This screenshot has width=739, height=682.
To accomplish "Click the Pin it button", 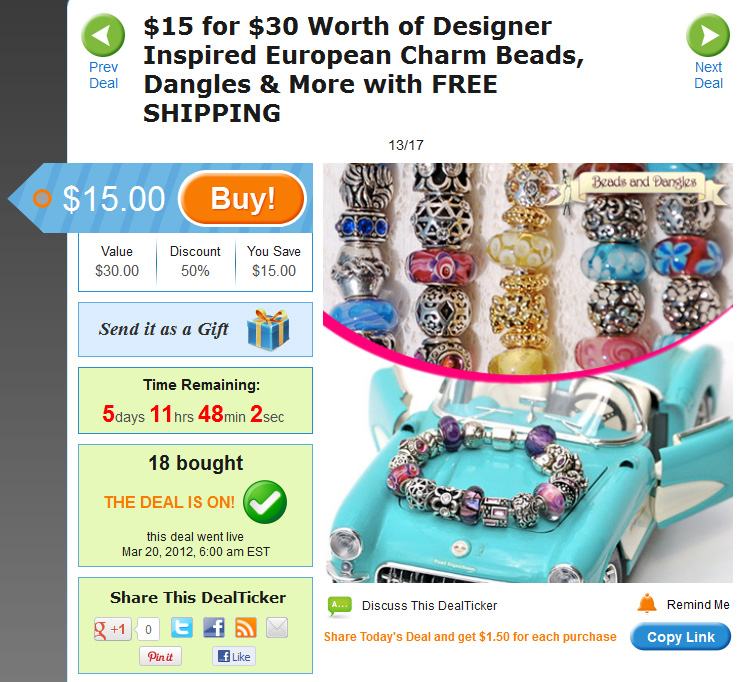I will click(160, 656).
